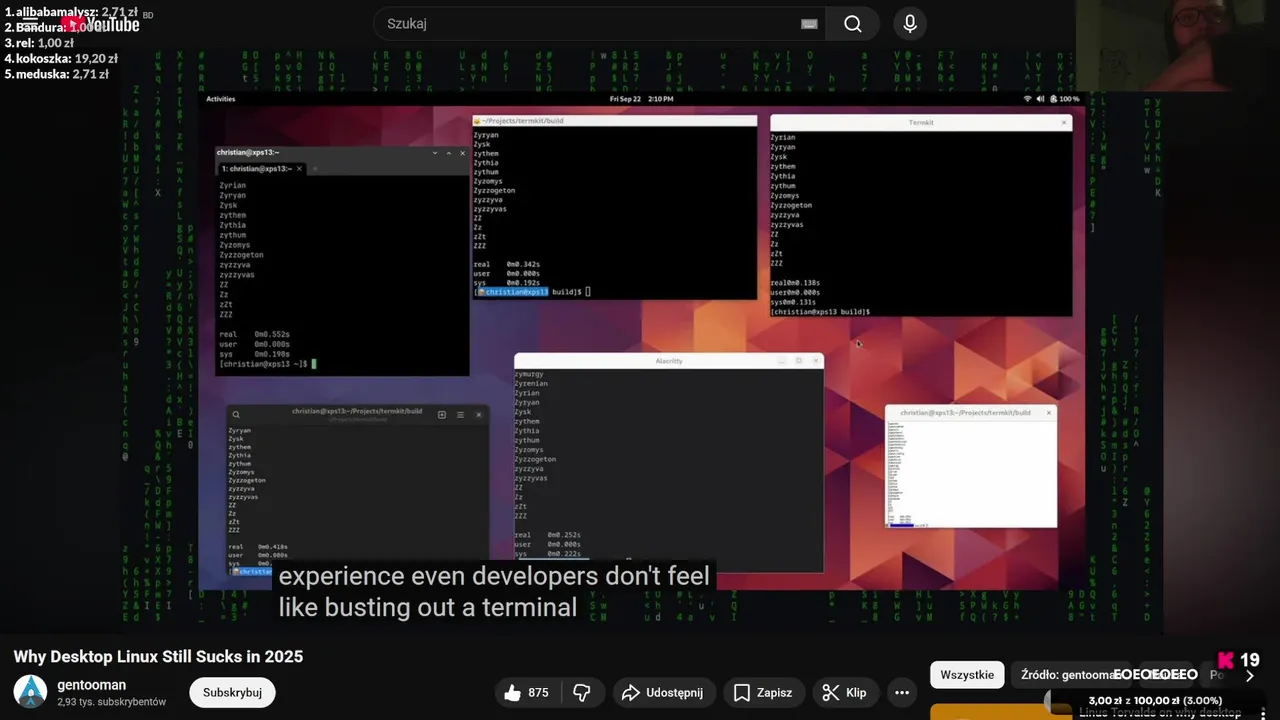Close the small white terminal window
This screenshot has height=720, width=1280.
(x=1049, y=412)
